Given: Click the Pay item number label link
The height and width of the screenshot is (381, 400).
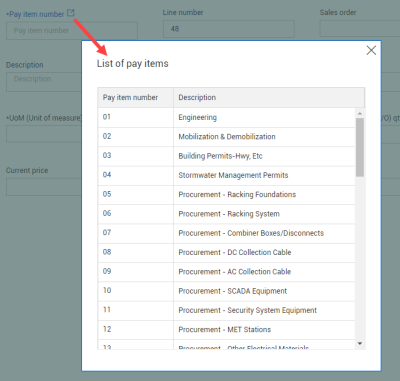Looking at the screenshot, I should [x=36, y=14].
